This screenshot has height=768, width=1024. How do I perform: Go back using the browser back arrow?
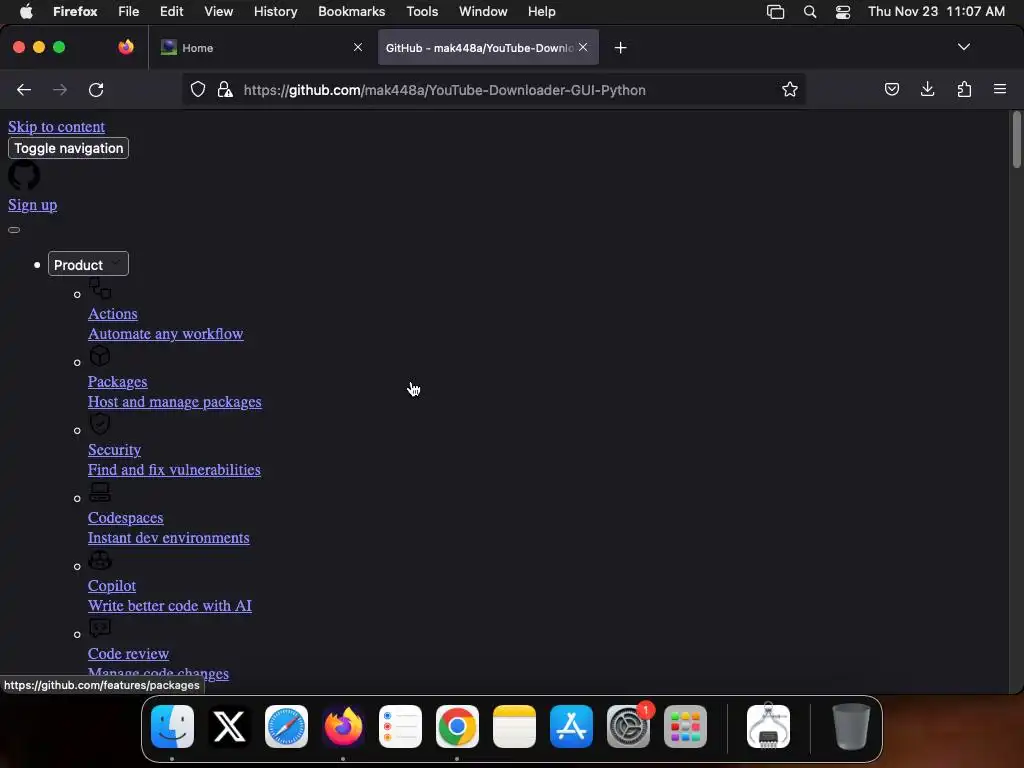(24, 89)
